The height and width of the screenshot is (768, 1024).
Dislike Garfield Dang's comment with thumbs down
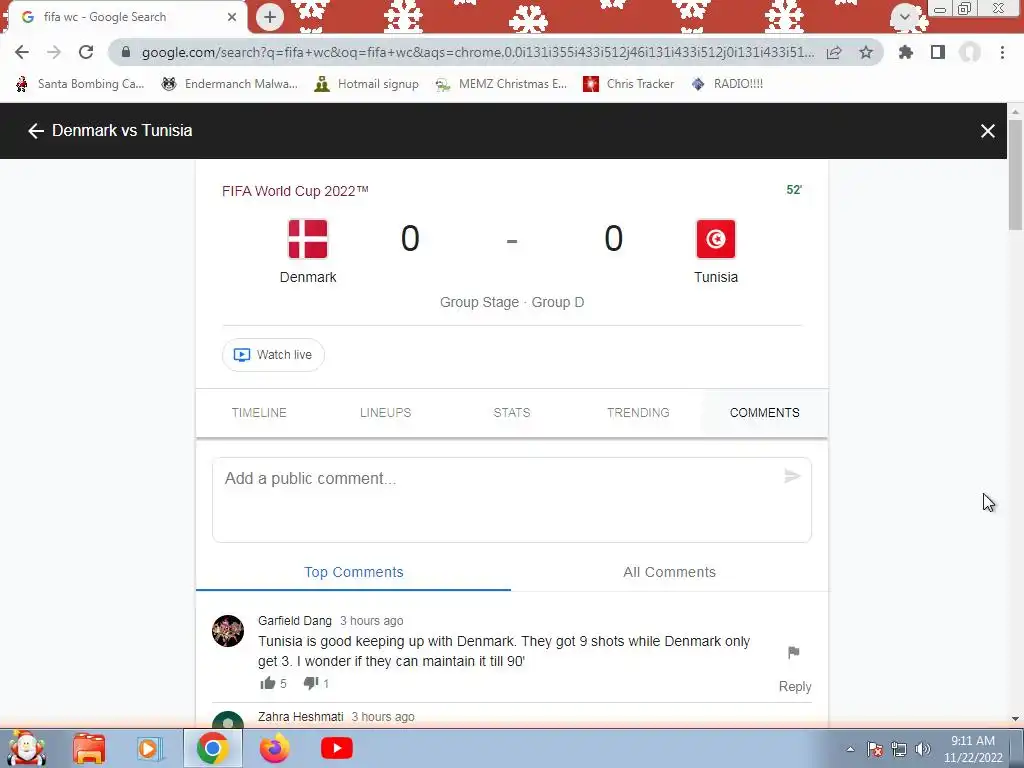pyautogui.click(x=311, y=683)
